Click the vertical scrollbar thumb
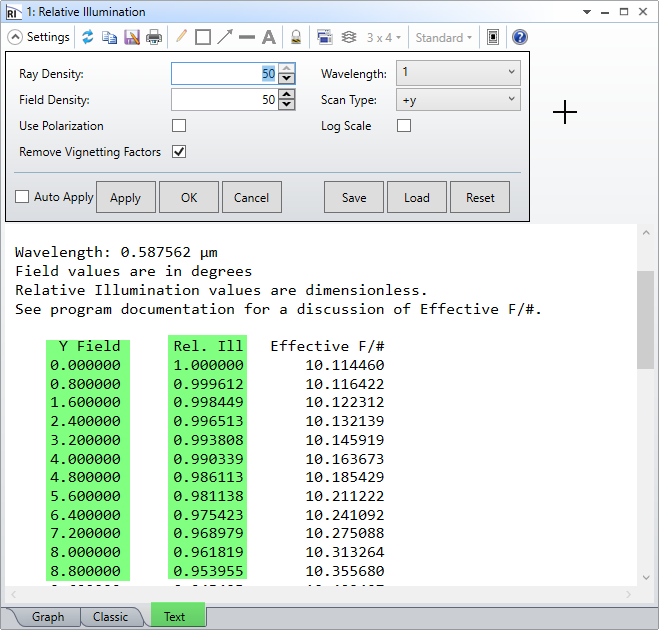The height and width of the screenshot is (630, 659). (646, 320)
